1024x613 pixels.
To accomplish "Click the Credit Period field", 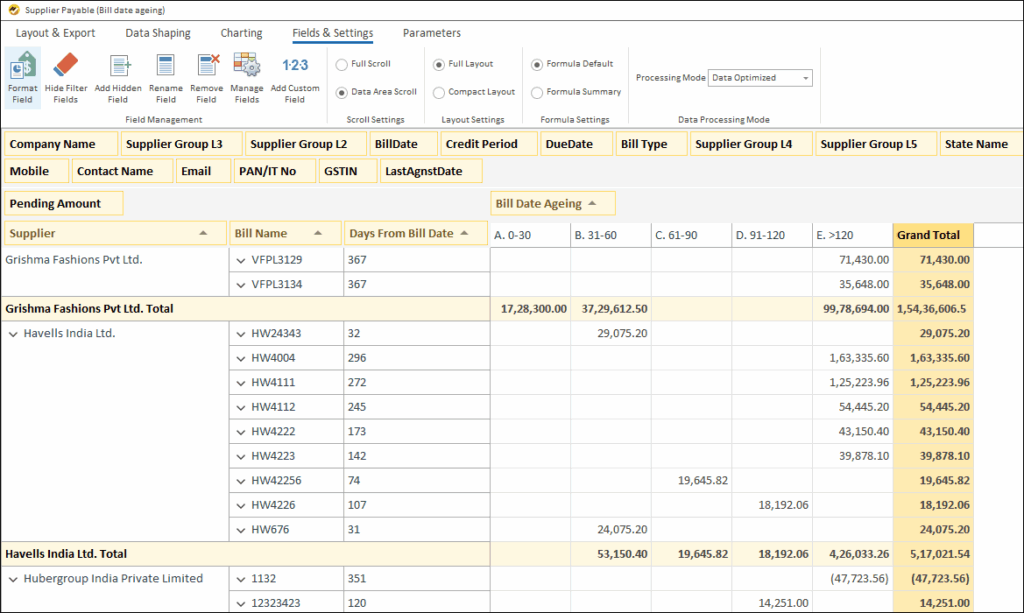I will pos(489,144).
